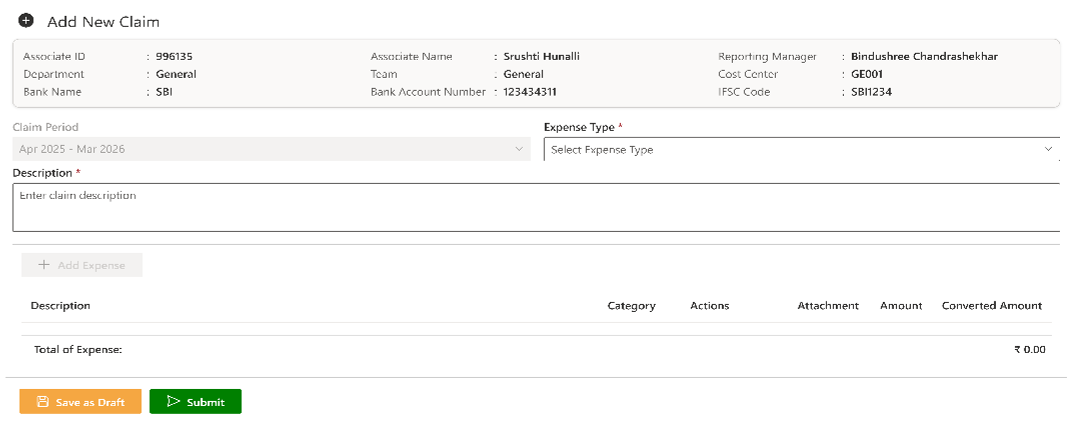Click the plus icon beside Add New Claim
This screenshot has width=1075, height=437.
(x=26, y=21)
